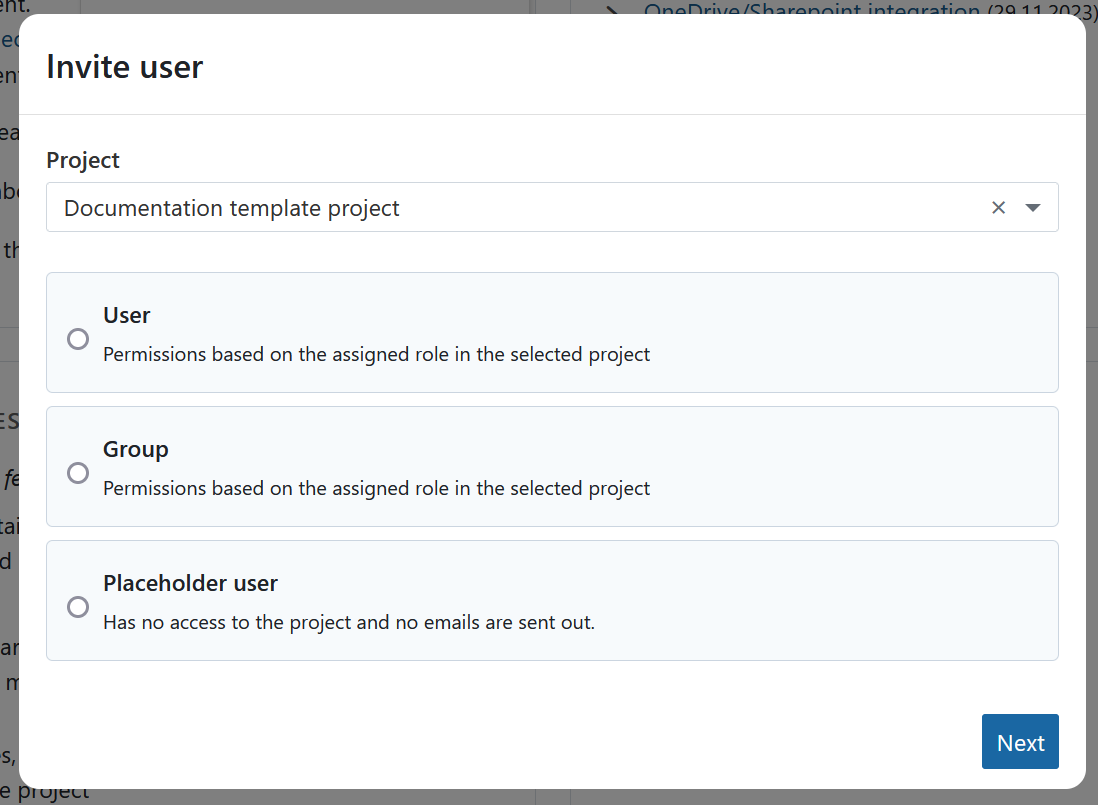Click the bold "User" option heading
Image resolution: width=1098 pixels, height=805 pixels.
(126, 315)
